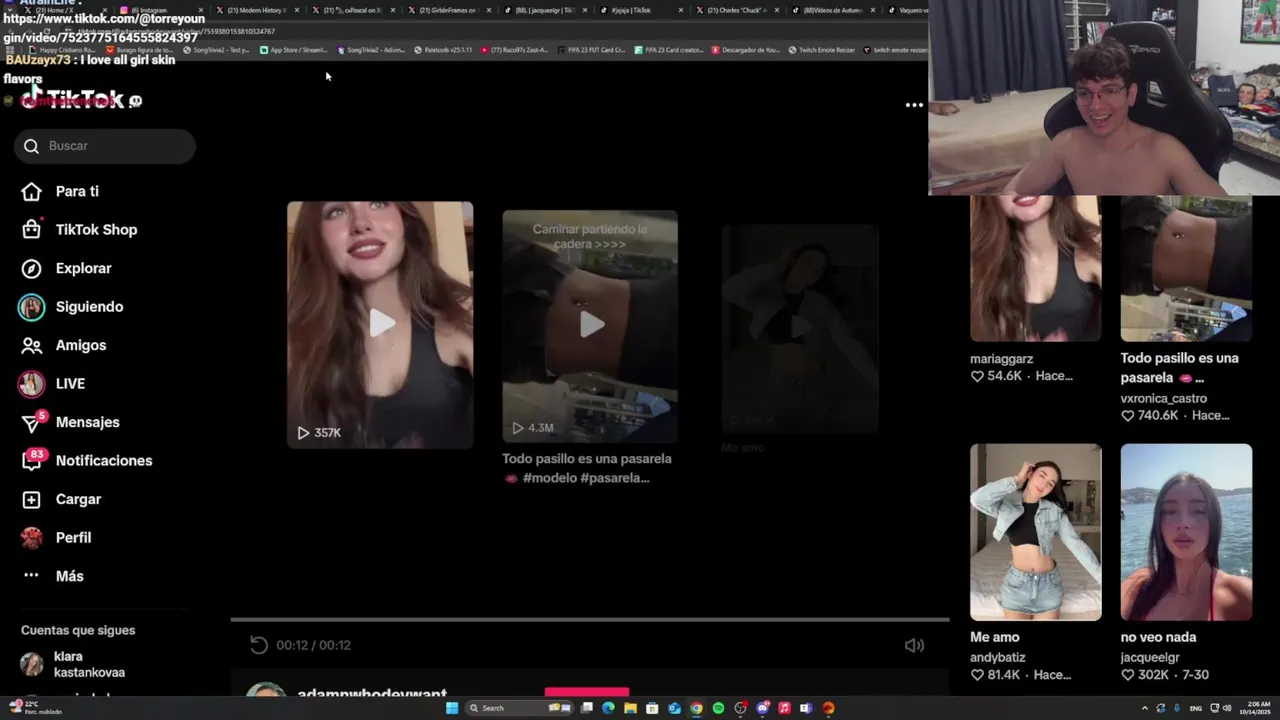Click the 'Cuentas que sigues' heading
1280x720 pixels.
click(x=78, y=630)
